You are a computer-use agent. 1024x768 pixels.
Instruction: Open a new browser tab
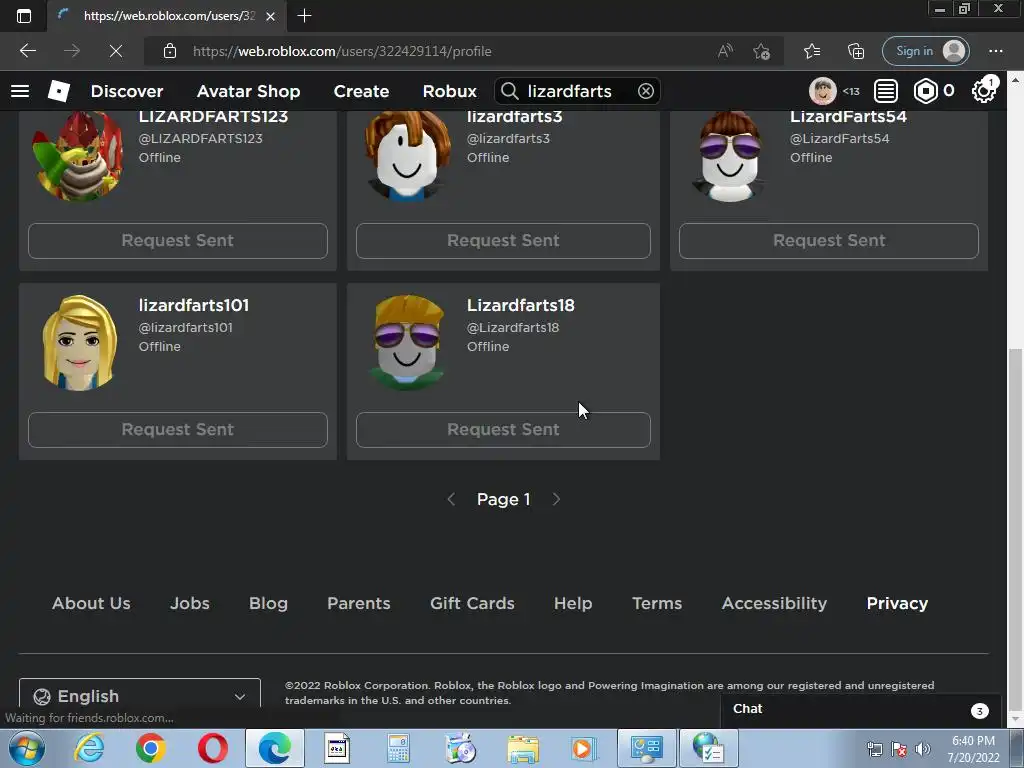(304, 16)
